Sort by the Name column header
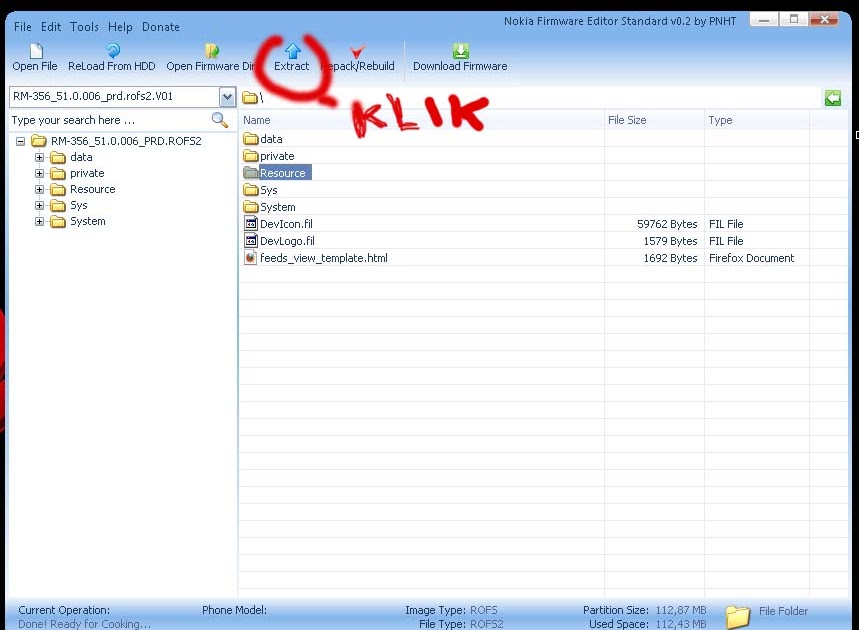 [x=422, y=120]
